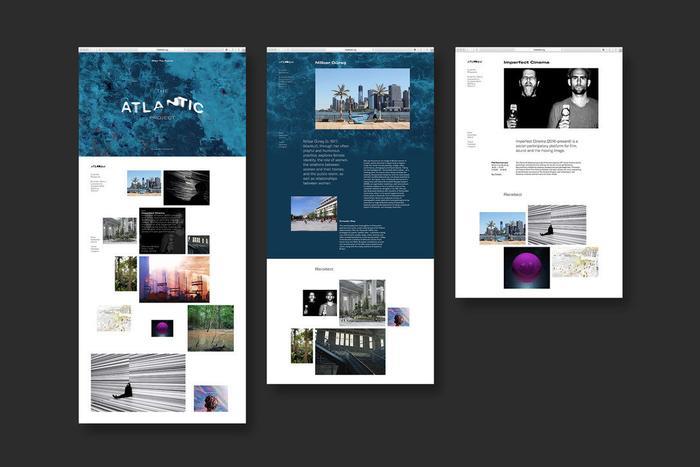The height and width of the screenshot is (467, 700).
Task: Open the pink scaffolding image on the homepage
Action: pyautogui.click(x=174, y=279)
